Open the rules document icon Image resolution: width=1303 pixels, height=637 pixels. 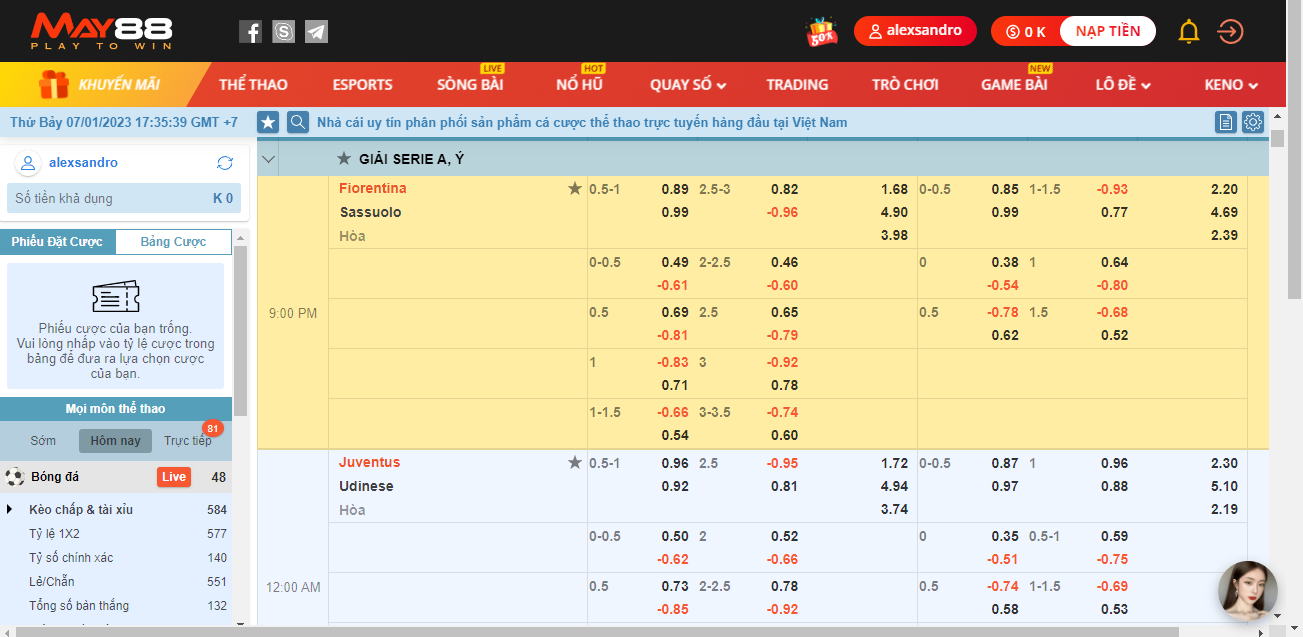(x=1225, y=122)
